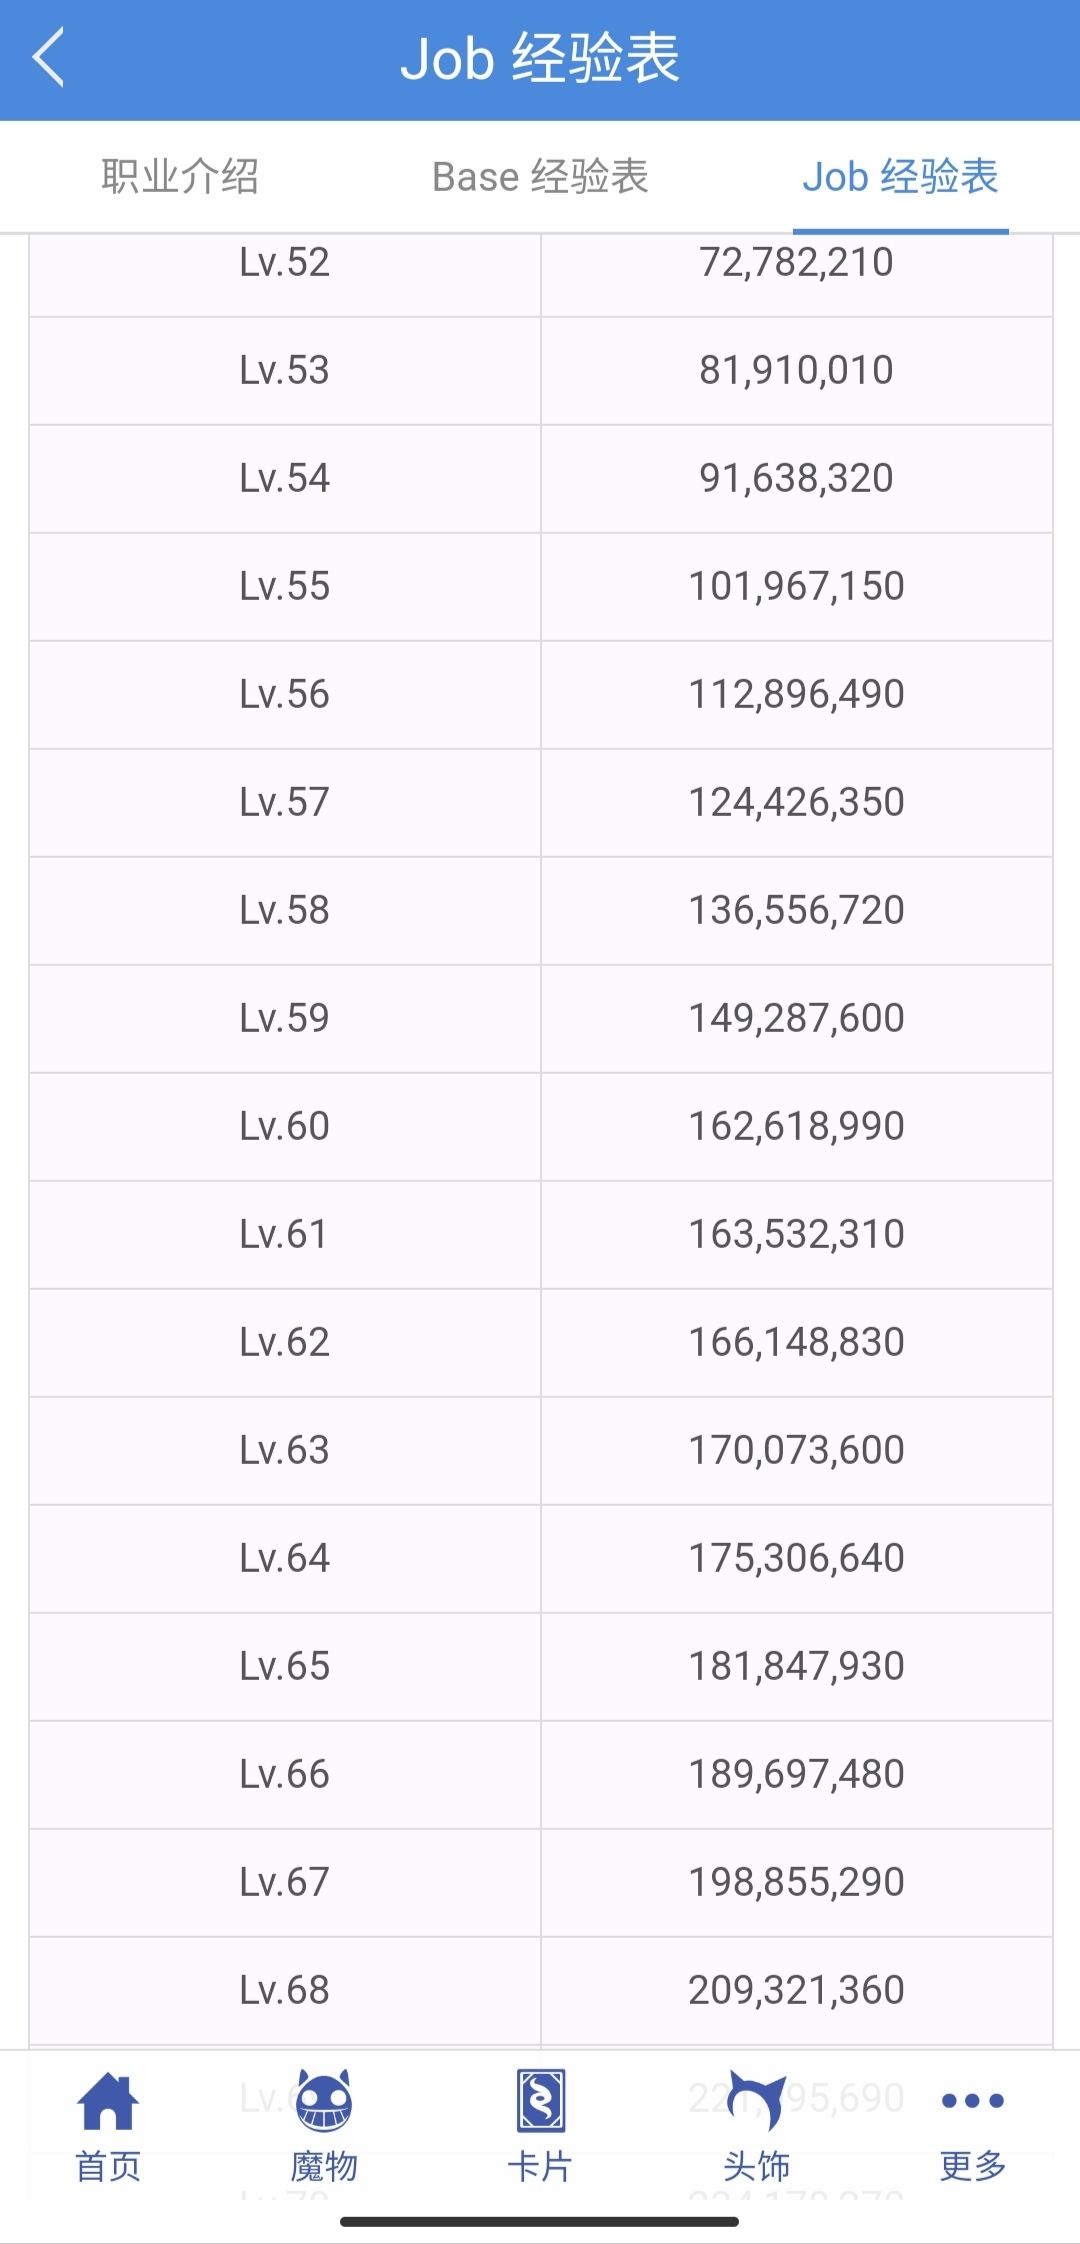
Task: Tap the 更多 three-dots icon
Action: [x=972, y=2102]
